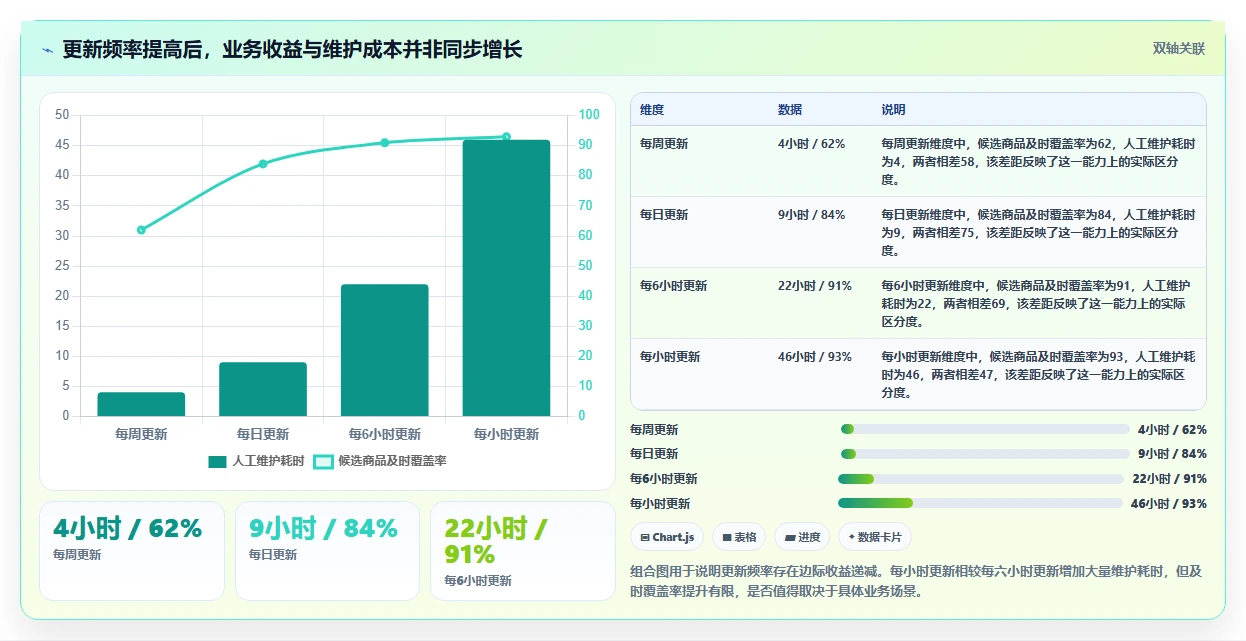
Task: Click the description mentioning 两者相差47
Action: click(x=1038, y=375)
